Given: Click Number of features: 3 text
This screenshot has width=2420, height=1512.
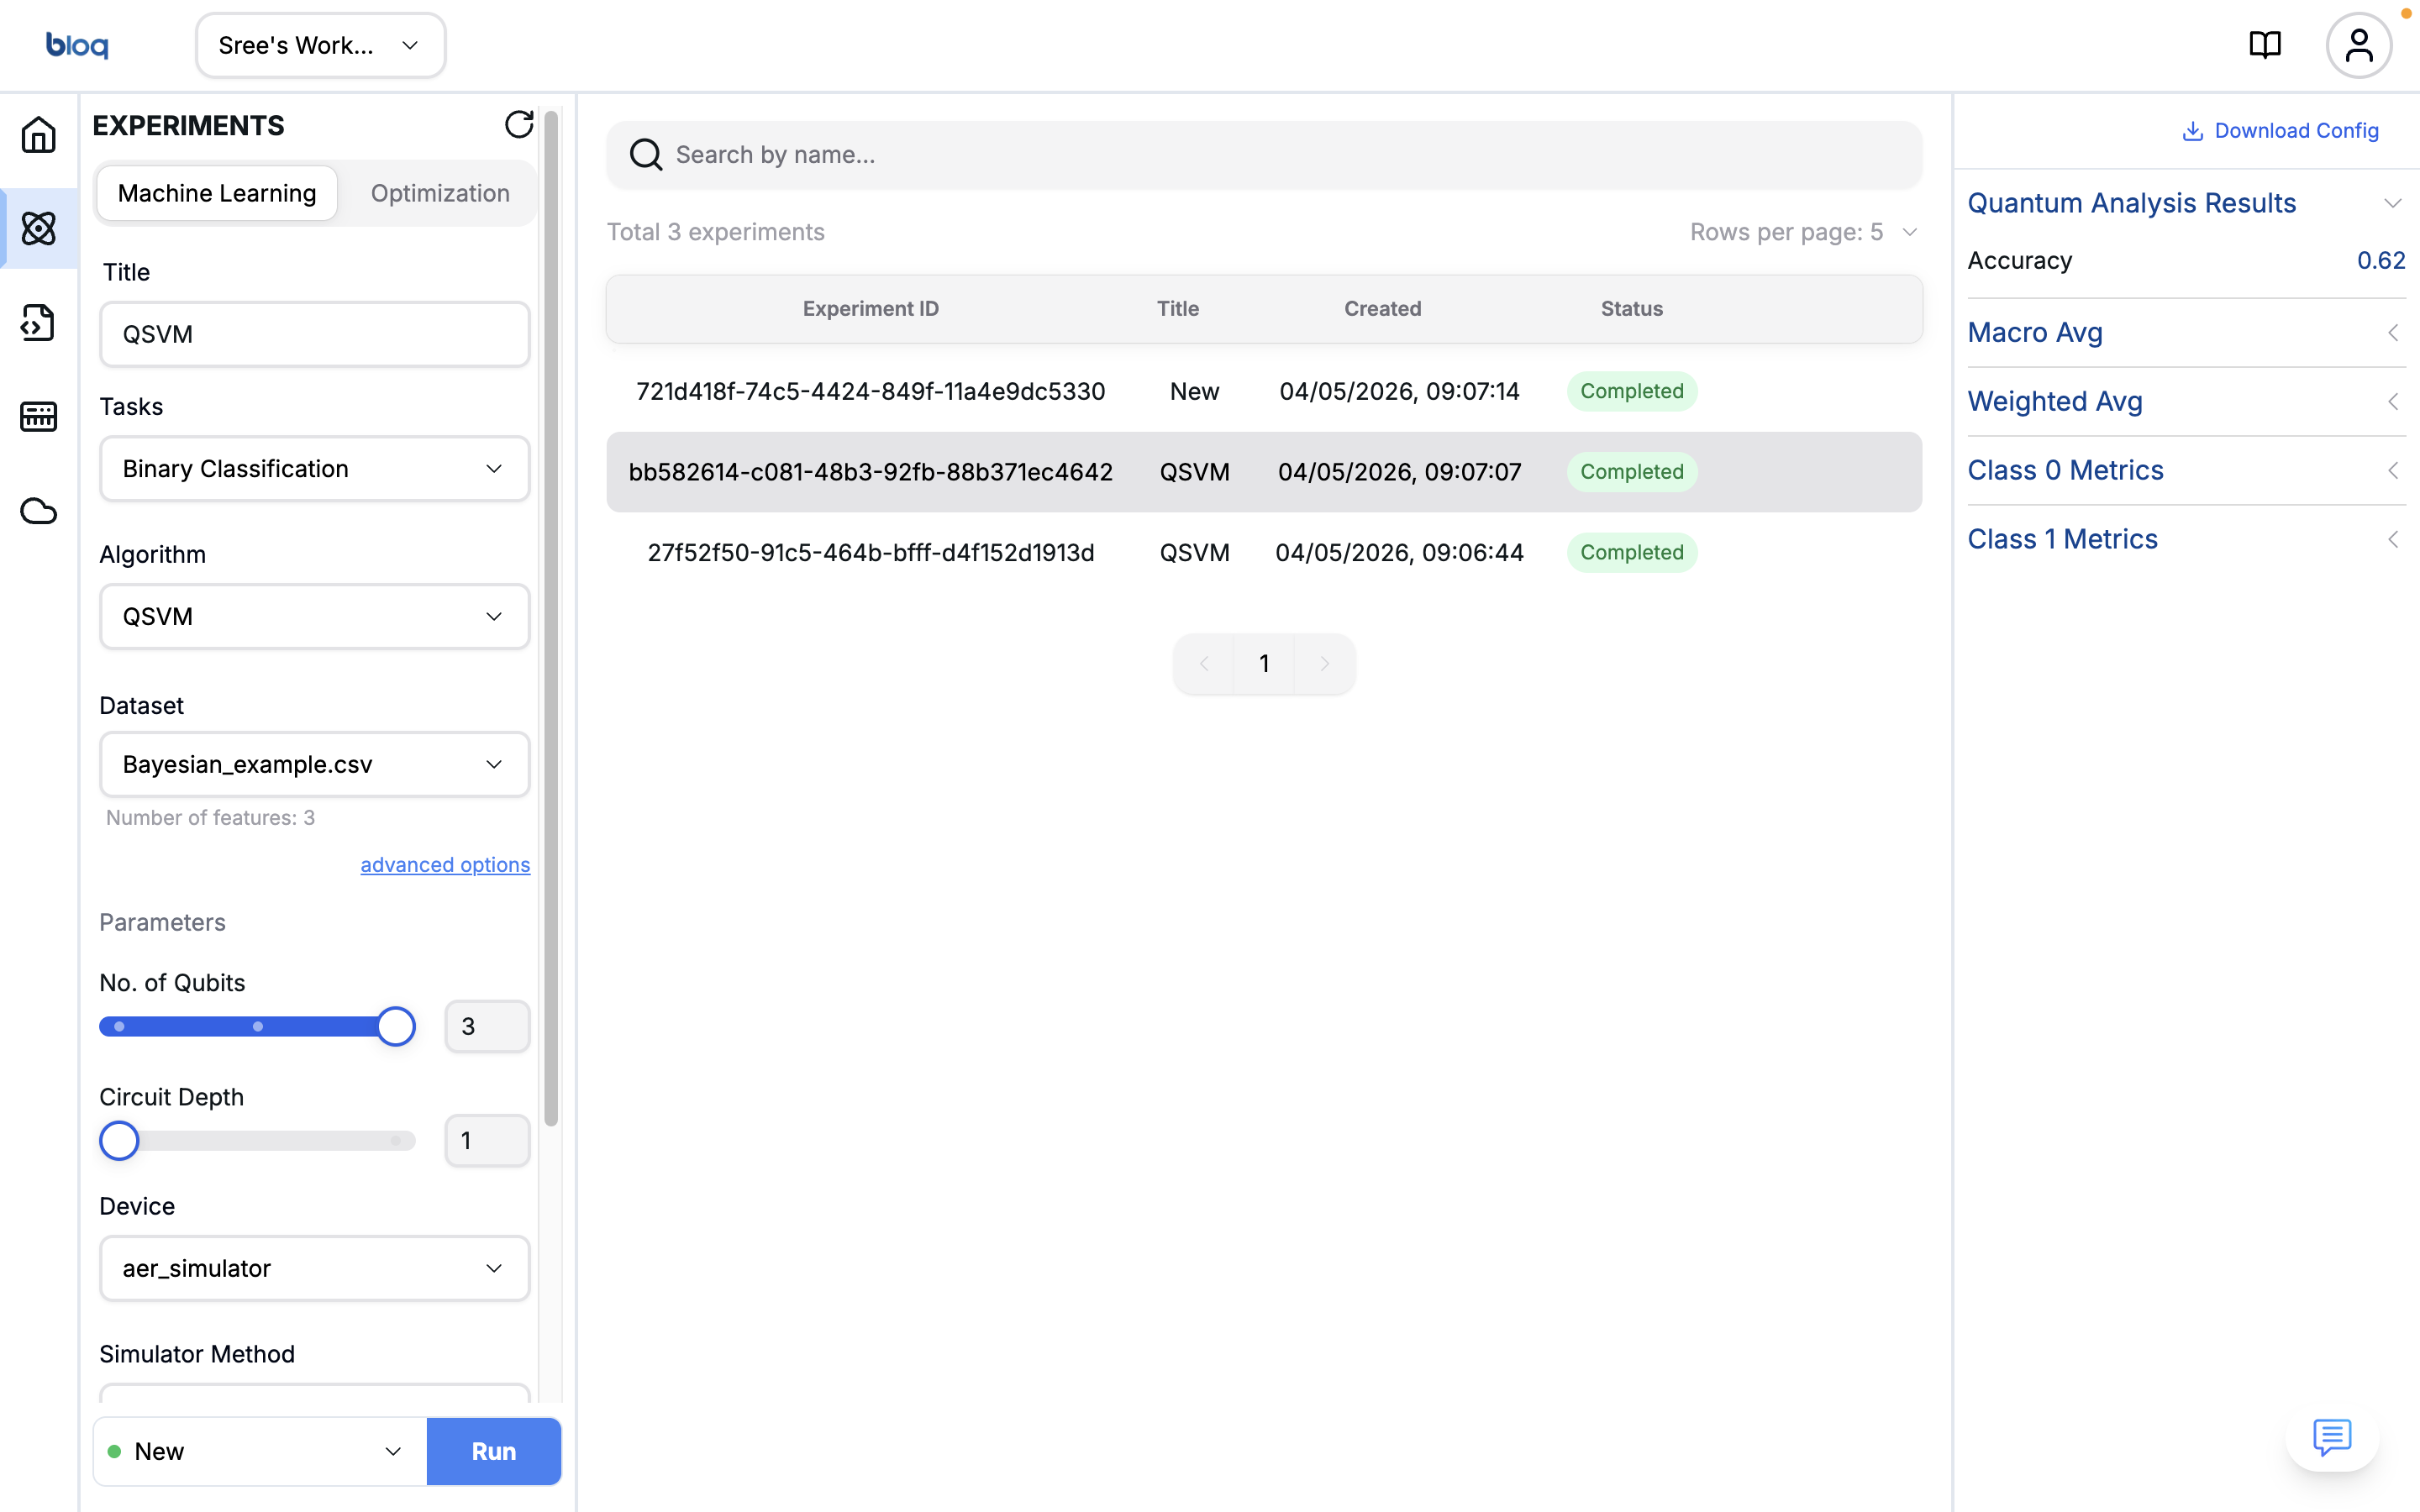Looking at the screenshot, I should point(210,818).
